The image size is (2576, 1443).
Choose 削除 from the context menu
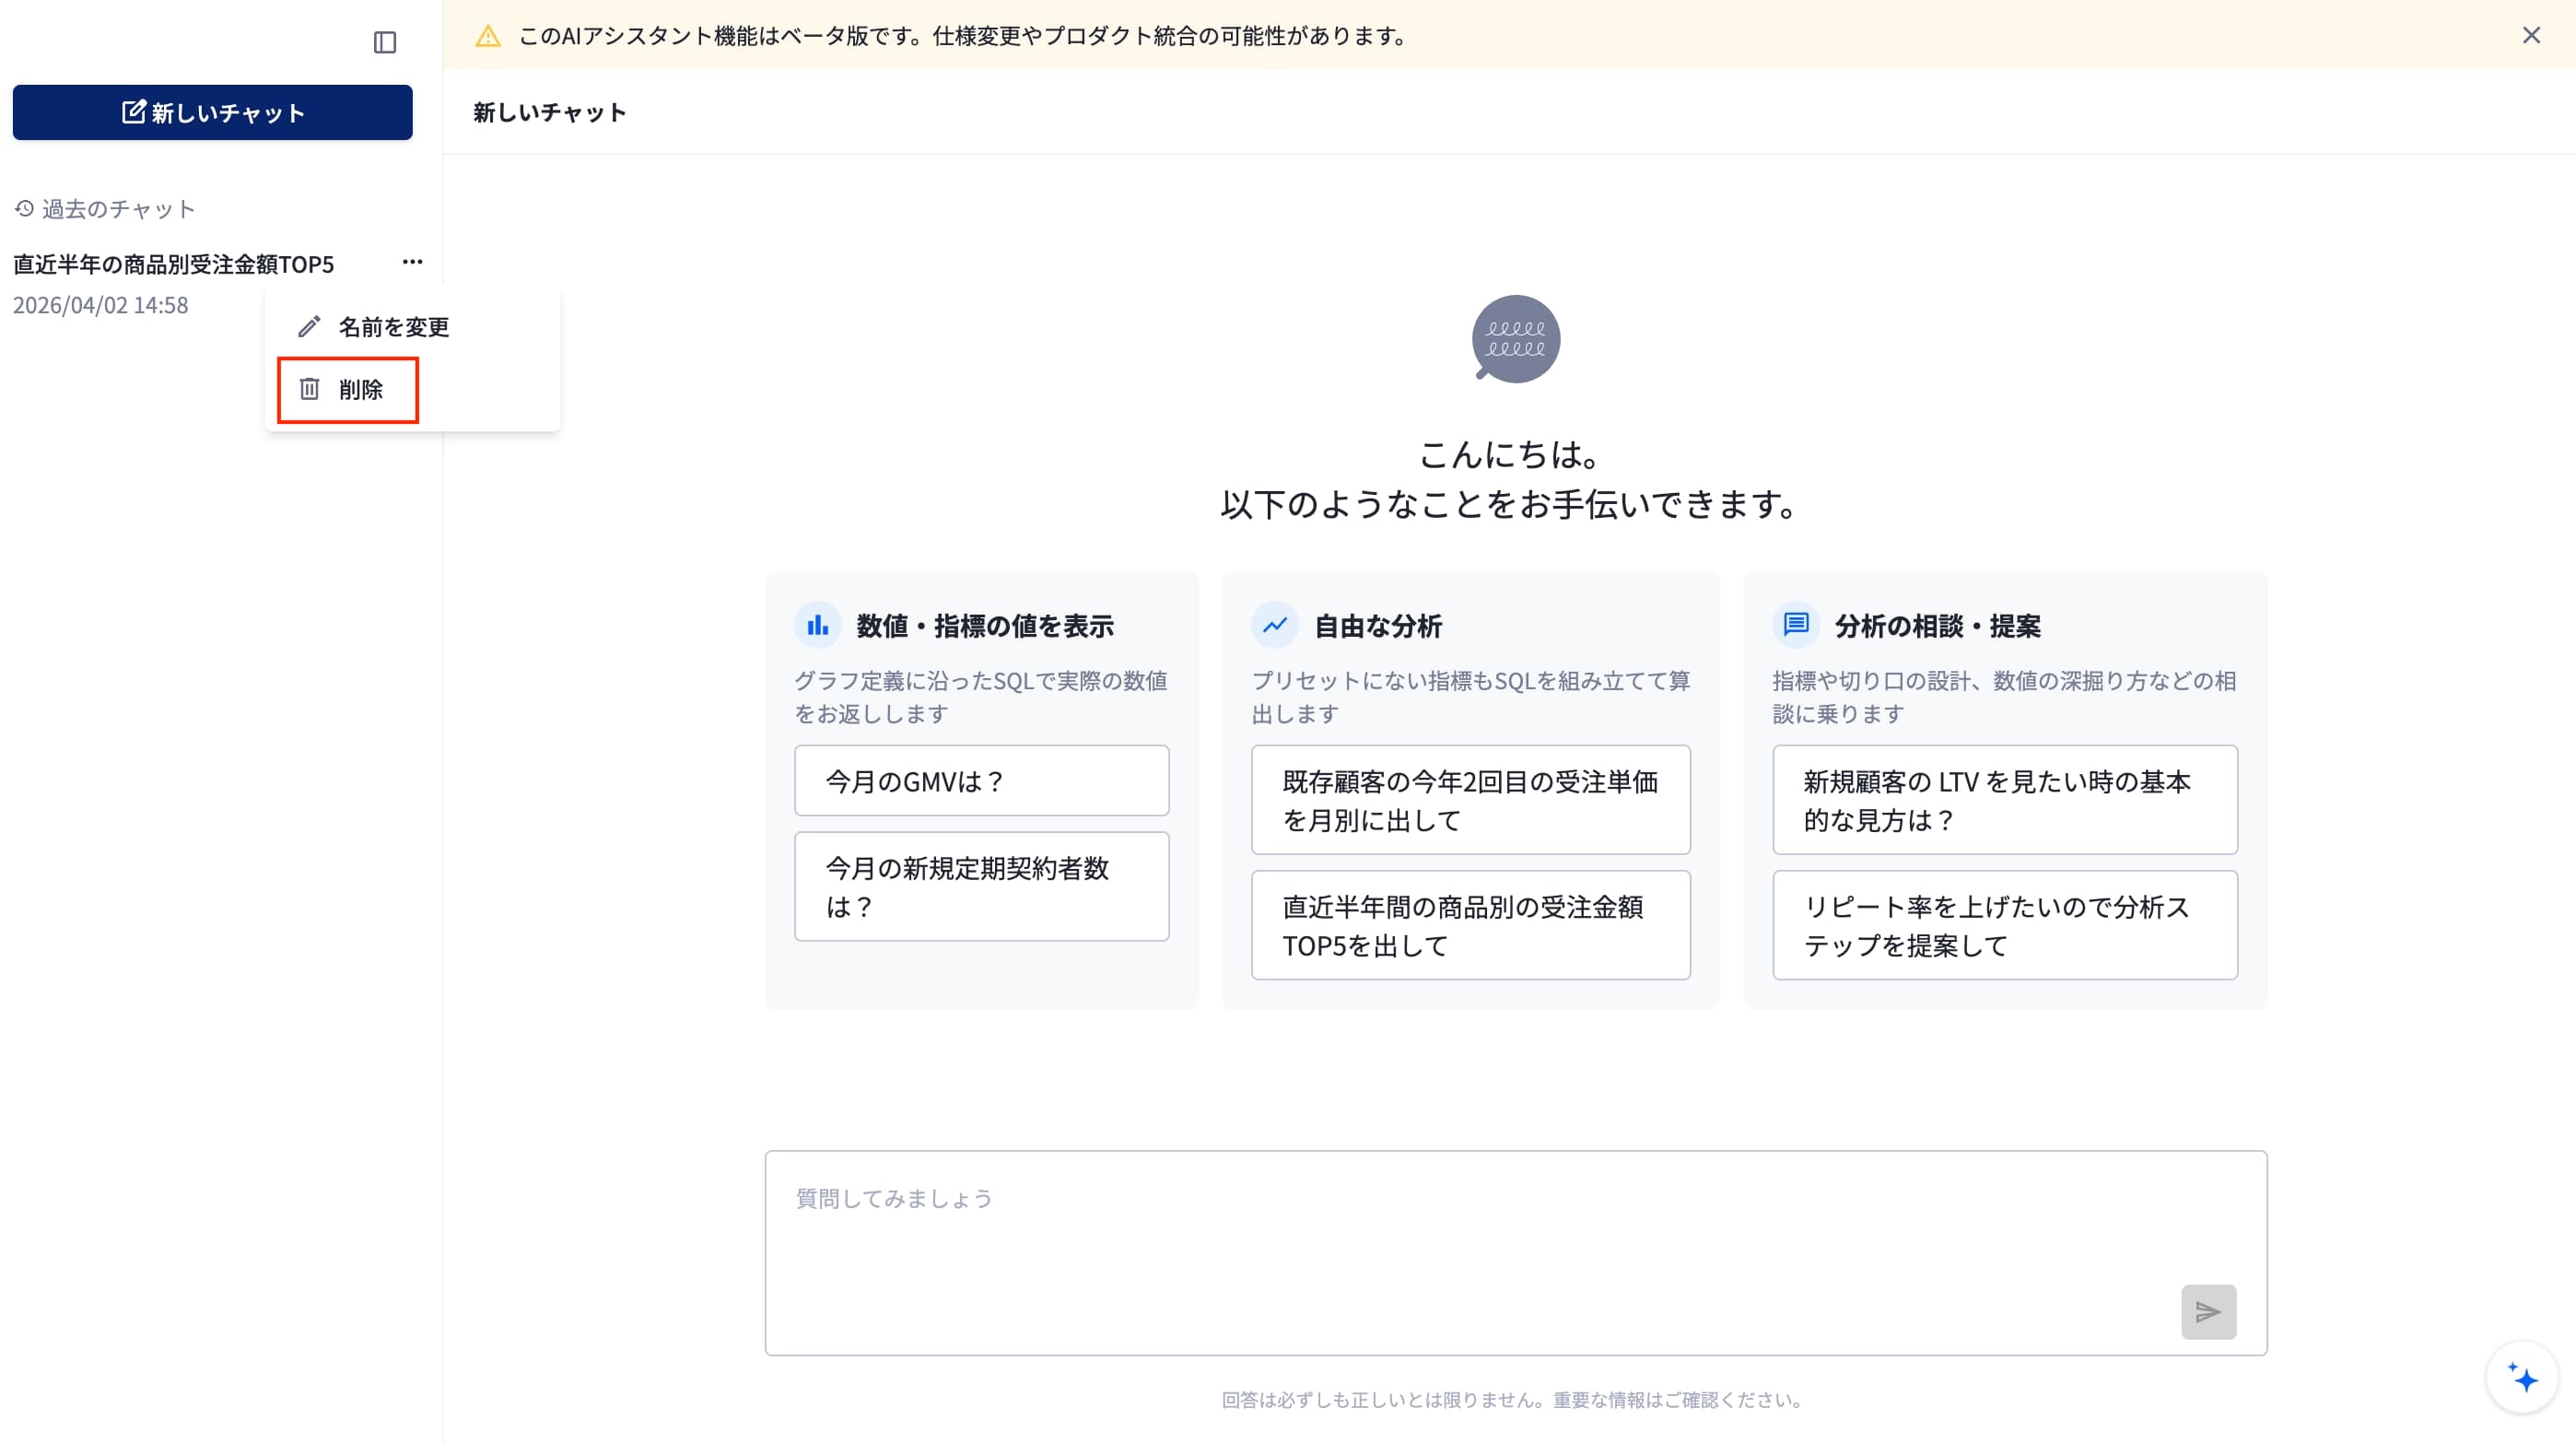click(347, 389)
